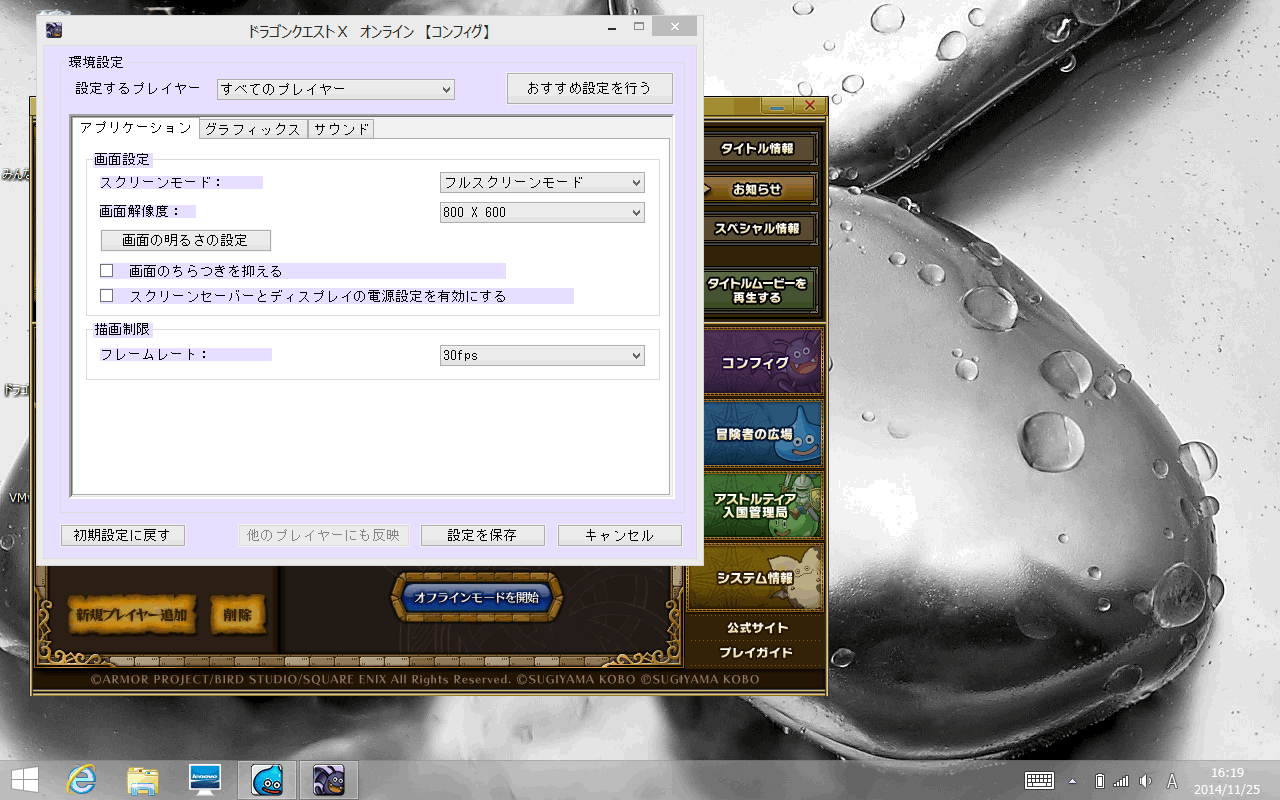The width and height of the screenshot is (1280, 800).
Task: Enable 画面のちらつきを抑える checkbox
Action: pos(107,271)
